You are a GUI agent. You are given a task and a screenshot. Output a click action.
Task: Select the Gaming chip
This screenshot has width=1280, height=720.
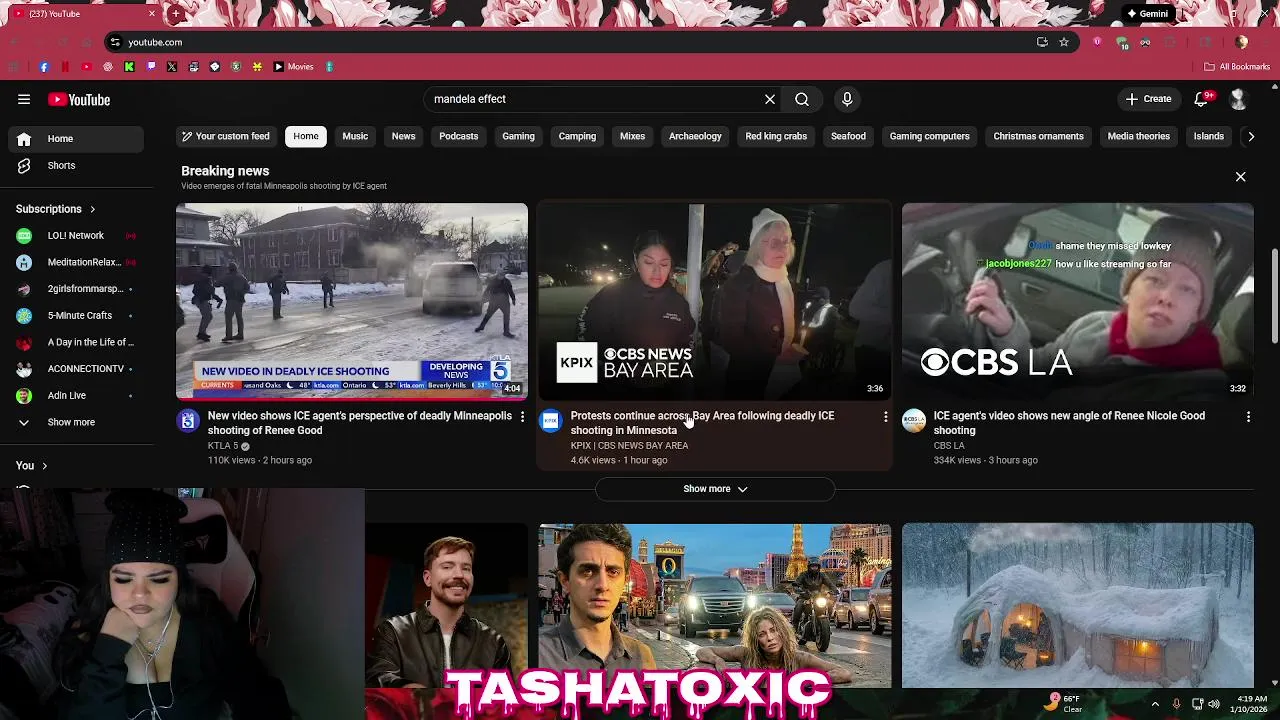[x=518, y=136]
